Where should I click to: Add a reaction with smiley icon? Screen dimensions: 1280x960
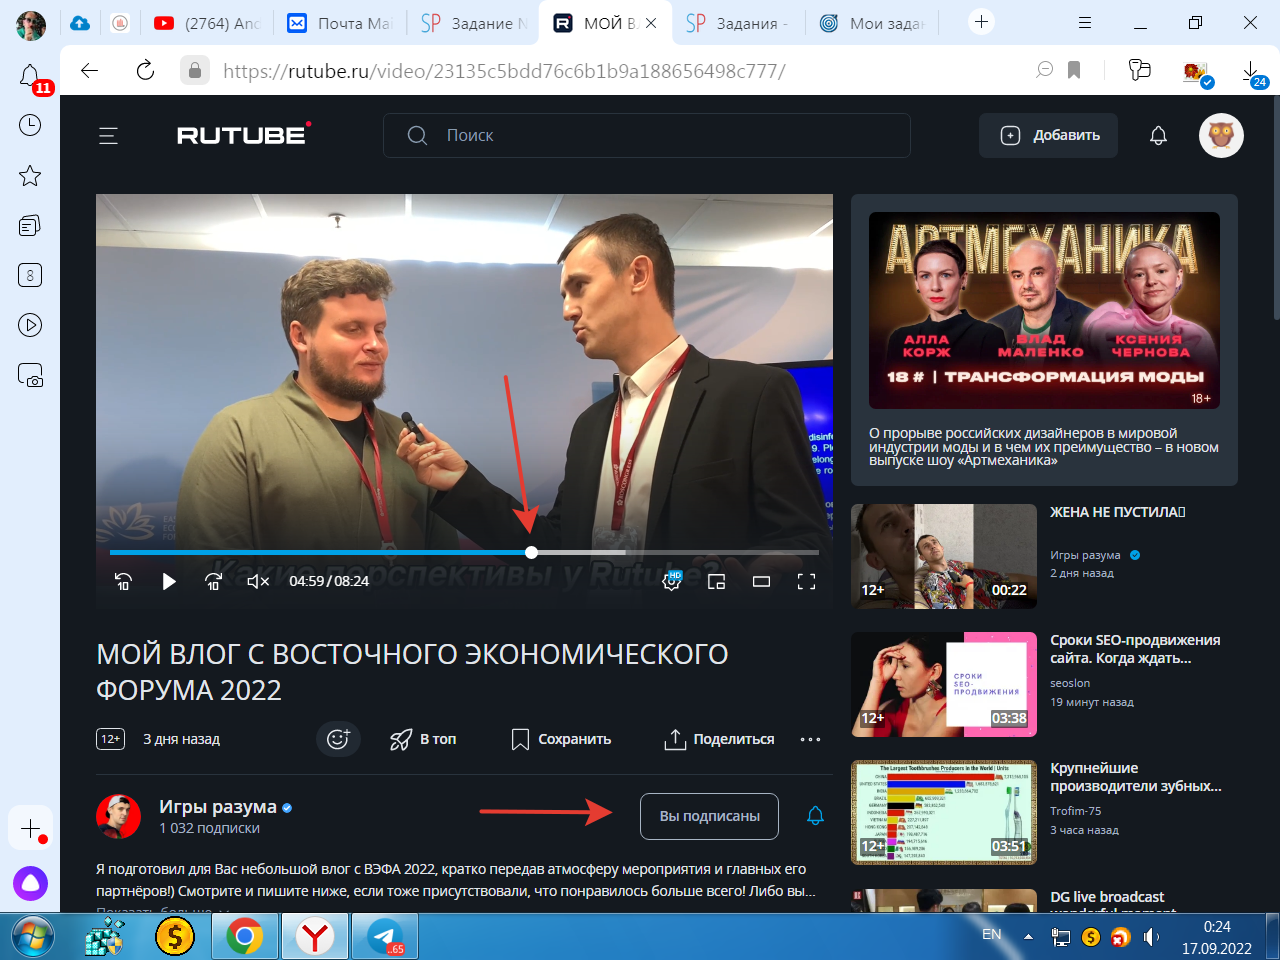338,739
